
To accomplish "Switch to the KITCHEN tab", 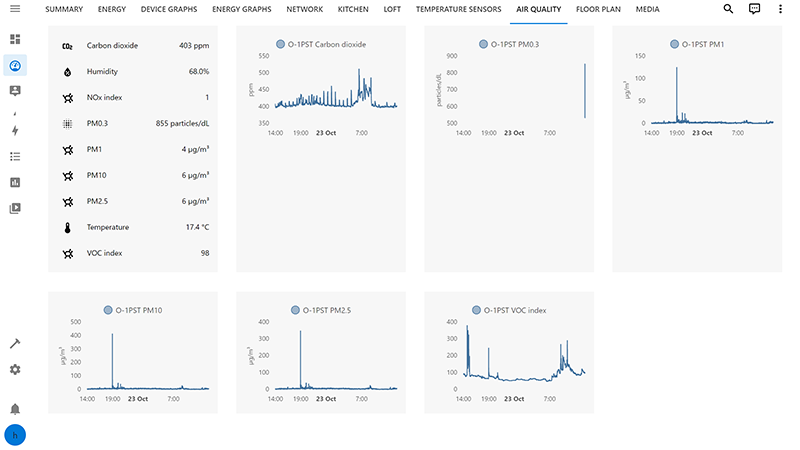I will point(353,9).
